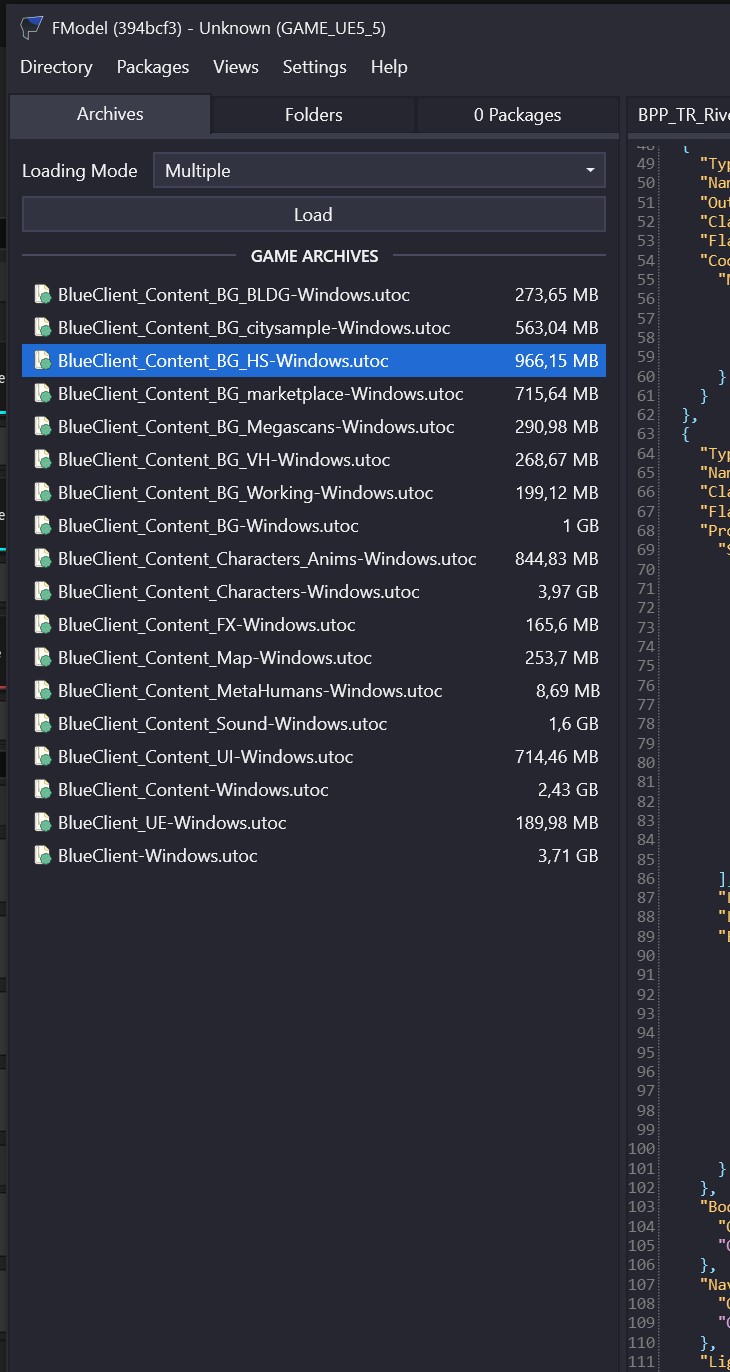Image resolution: width=730 pixels, height=1372 pixels.
Task: Select BlueClient_Content_BG-Windows.utoc archive name
Action: coord(208,526)
